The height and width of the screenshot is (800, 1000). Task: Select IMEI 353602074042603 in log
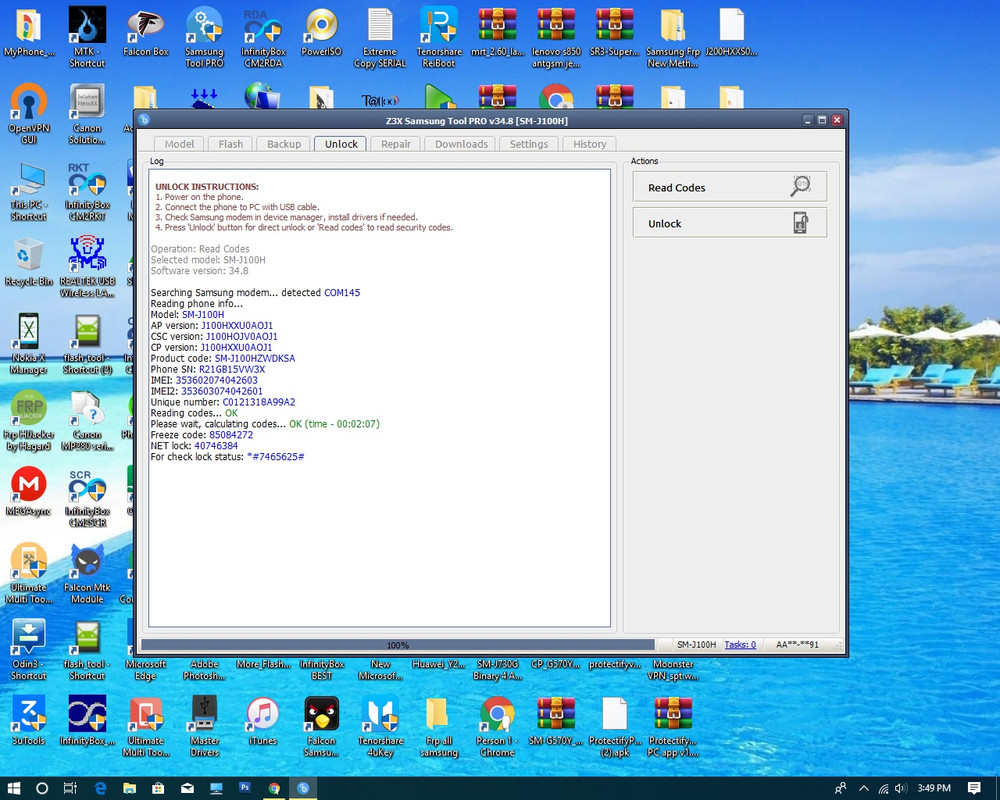[x=216, y=380]
